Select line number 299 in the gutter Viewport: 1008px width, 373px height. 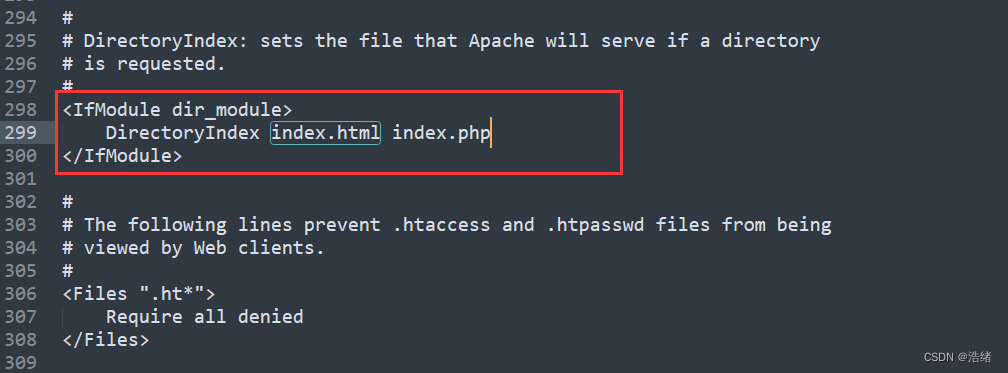(21, 133)
